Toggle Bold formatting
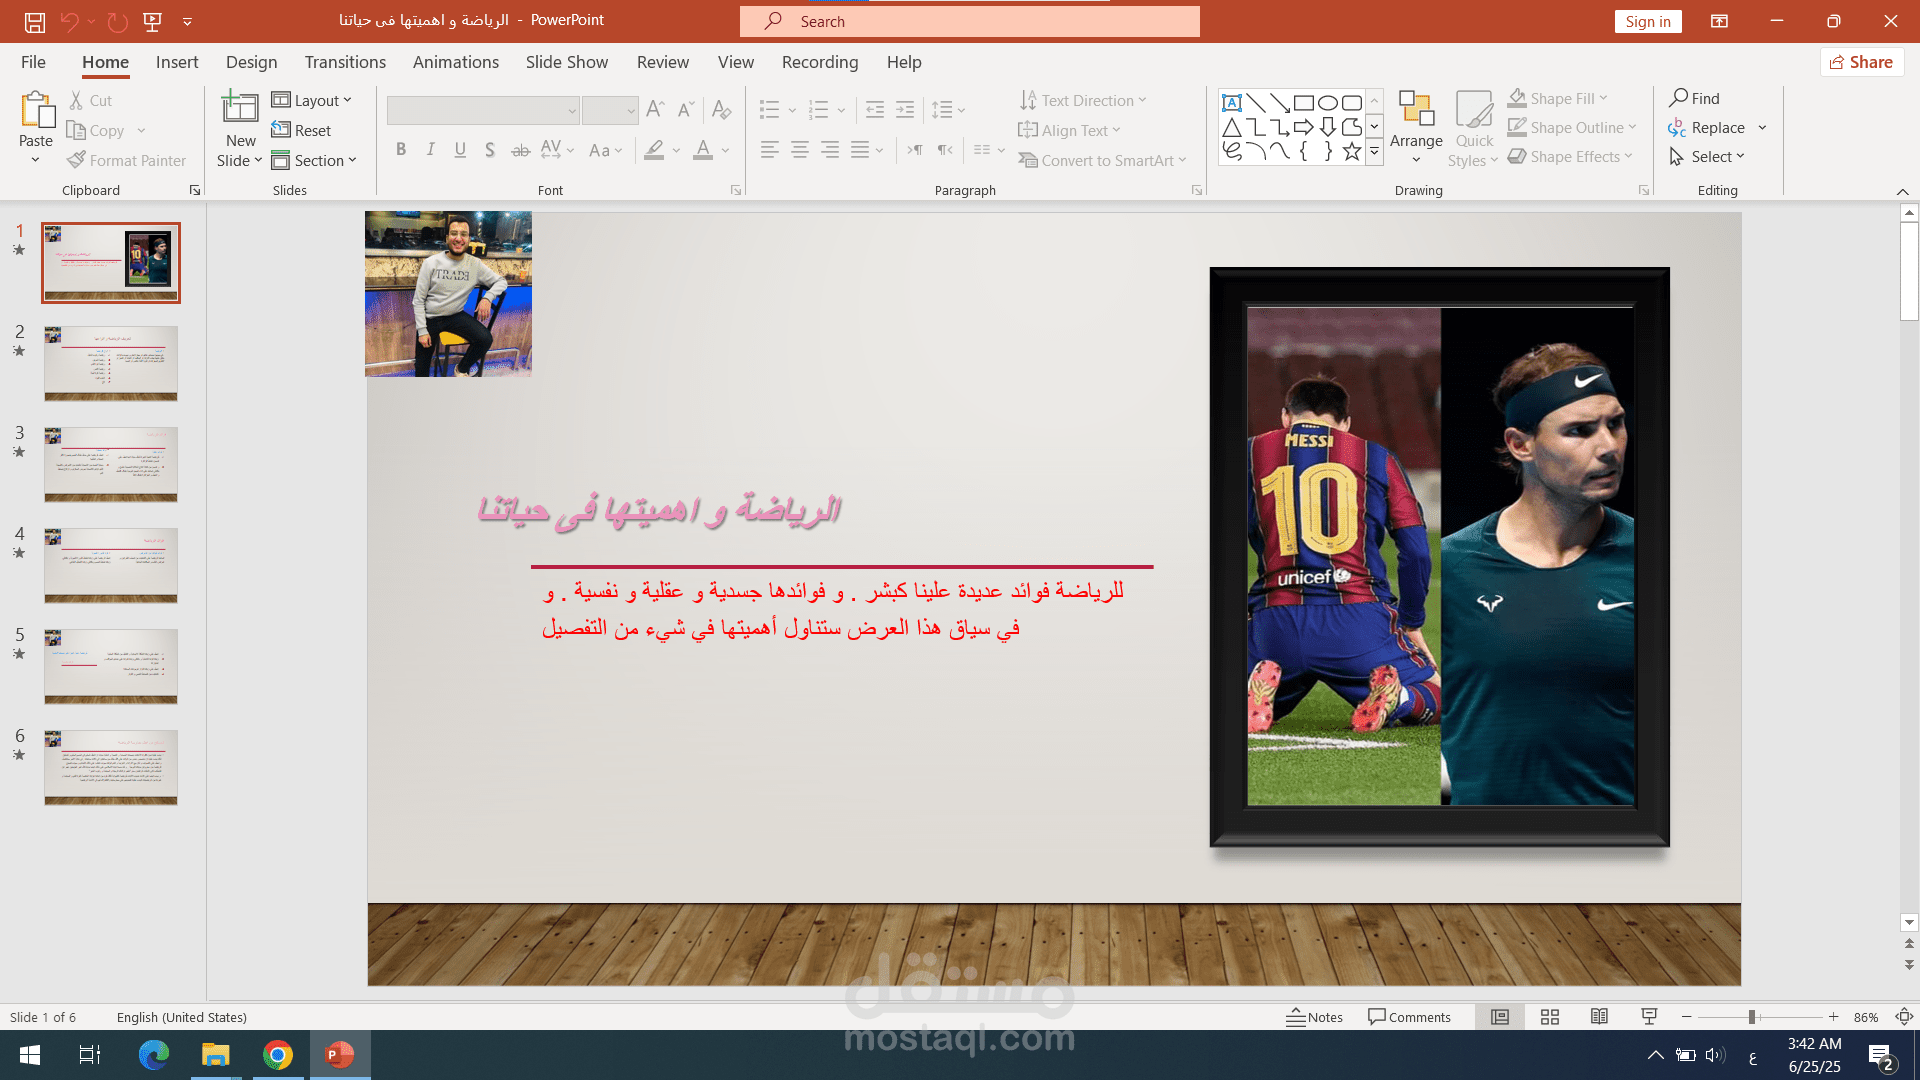This screenshot has width=1920, height=1080. [401, 150]
